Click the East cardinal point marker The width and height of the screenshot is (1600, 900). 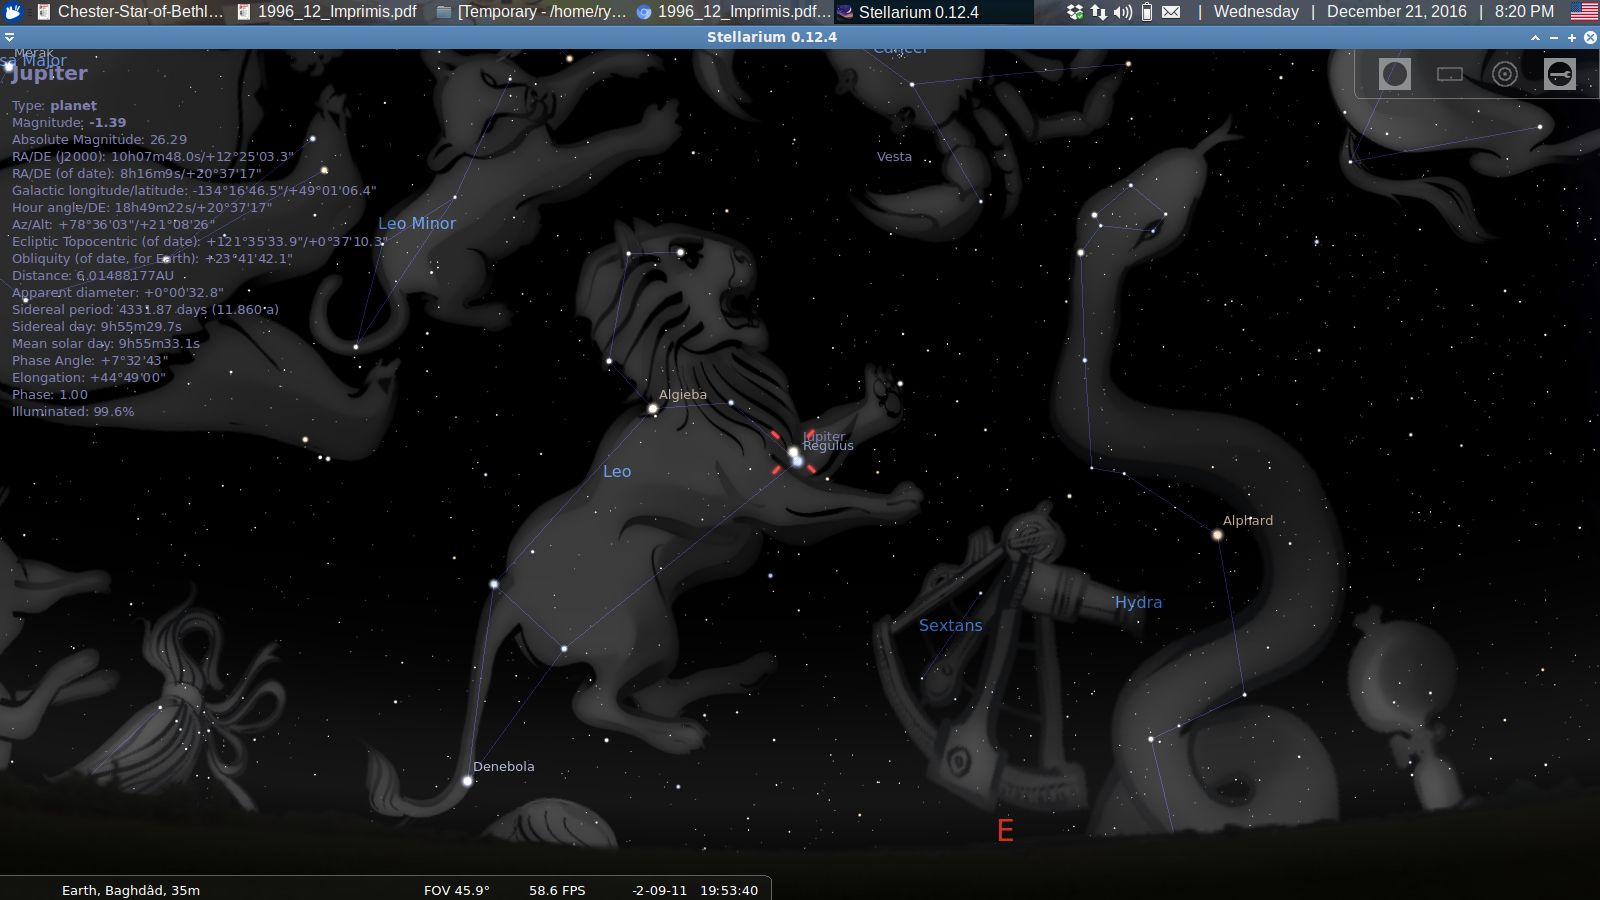point(1006,830)
